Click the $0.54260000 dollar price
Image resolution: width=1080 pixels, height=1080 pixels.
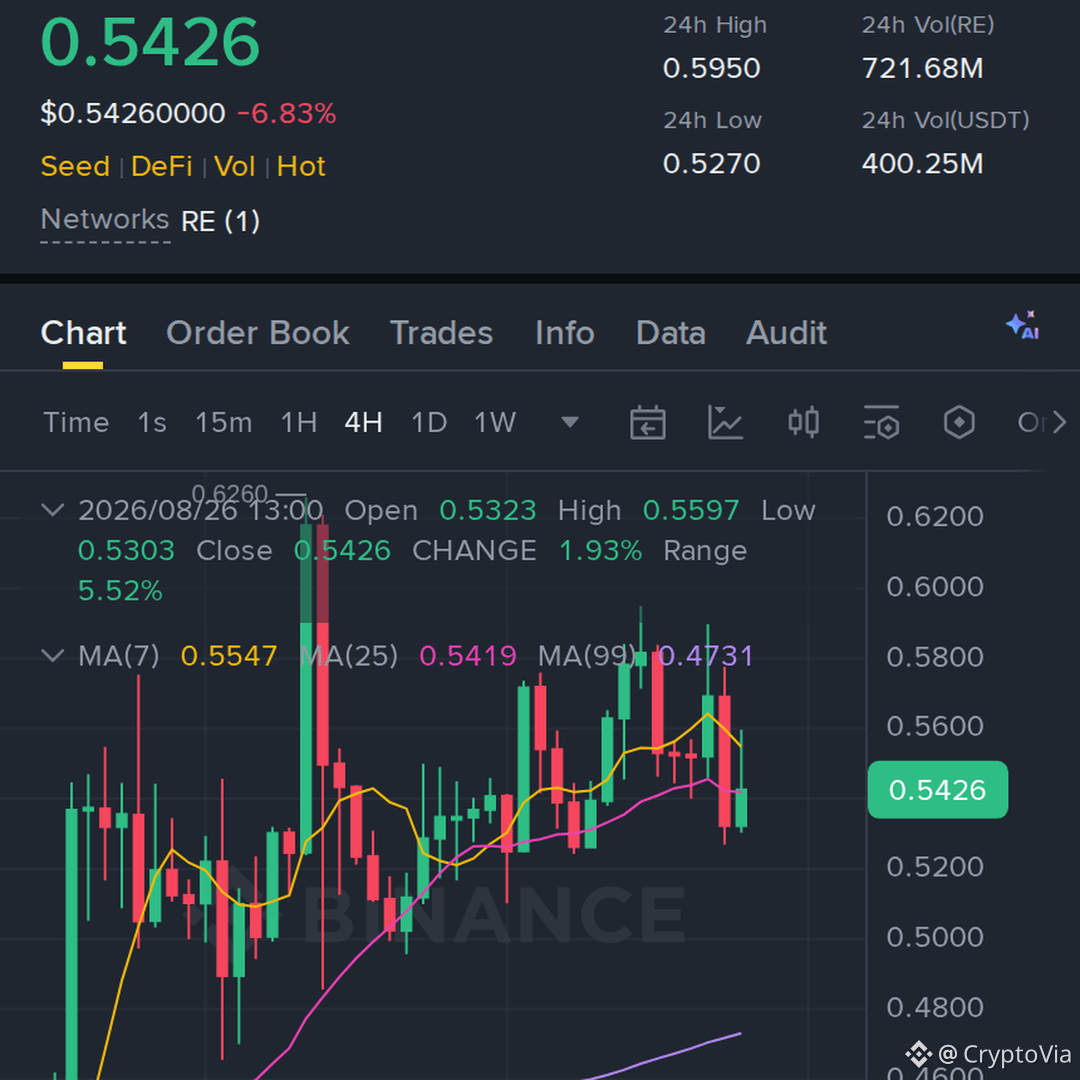pos(133,113)
